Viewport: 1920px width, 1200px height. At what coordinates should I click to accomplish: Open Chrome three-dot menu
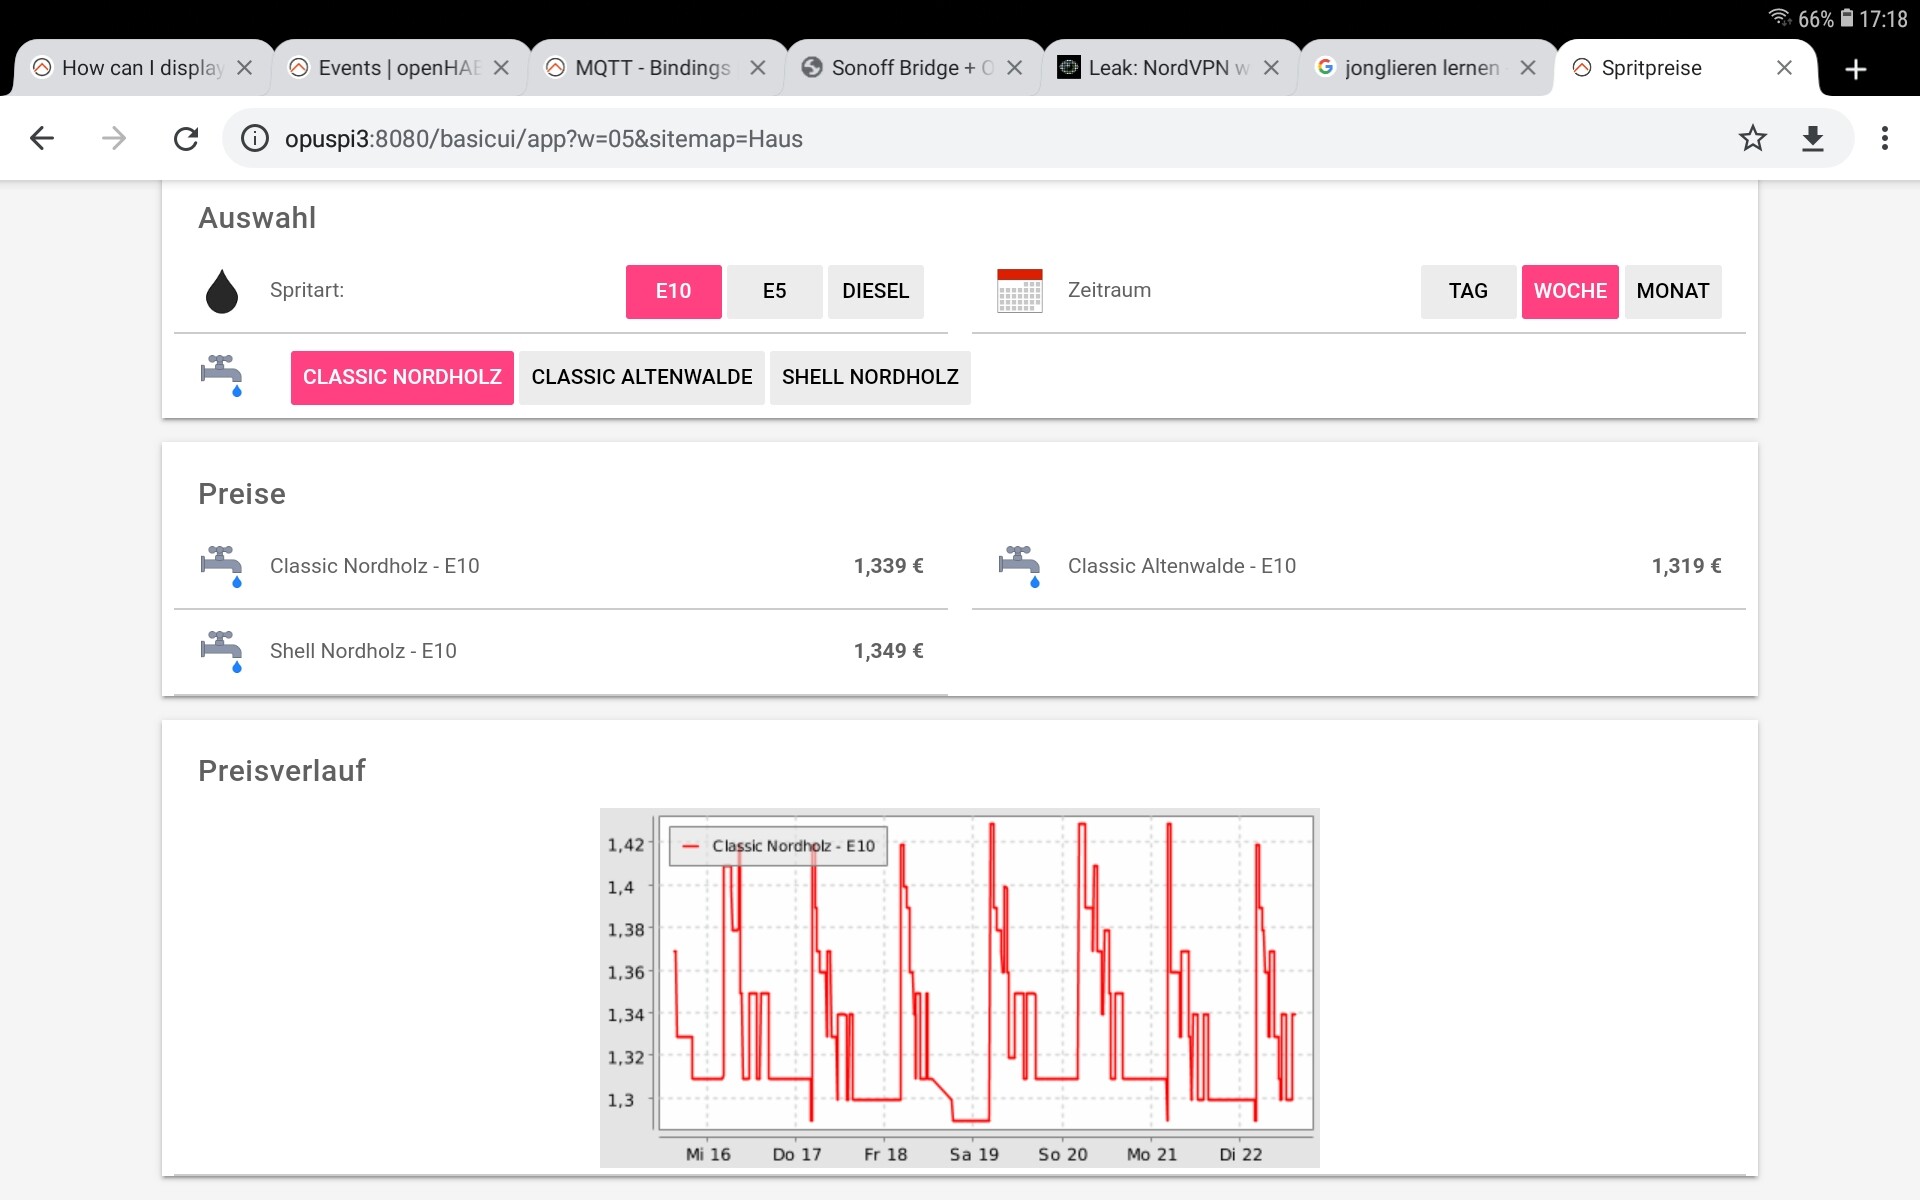point(1884,138)
